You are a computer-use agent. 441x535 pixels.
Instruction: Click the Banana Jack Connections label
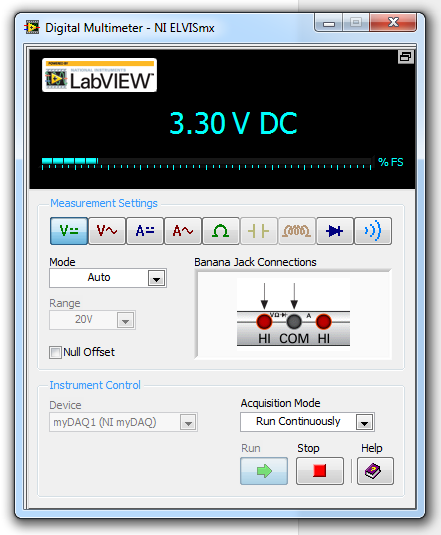[255, 262]
